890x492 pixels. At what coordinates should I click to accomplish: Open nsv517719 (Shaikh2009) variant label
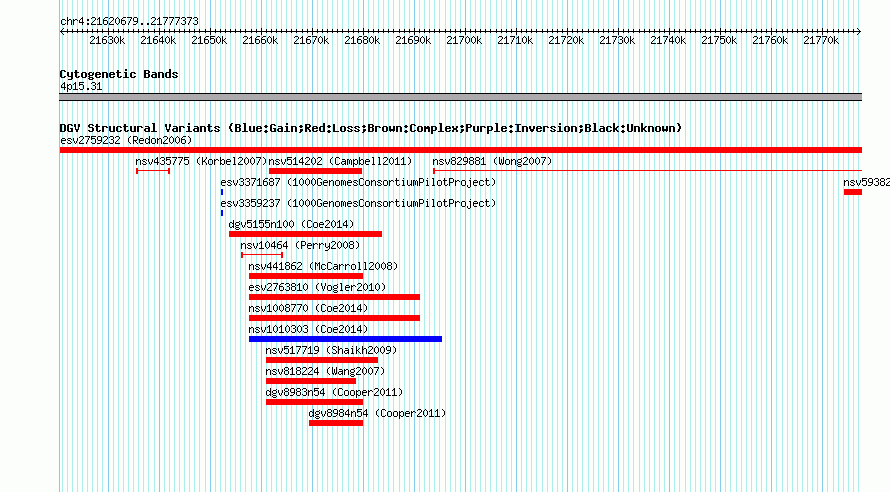pos(331,350)
